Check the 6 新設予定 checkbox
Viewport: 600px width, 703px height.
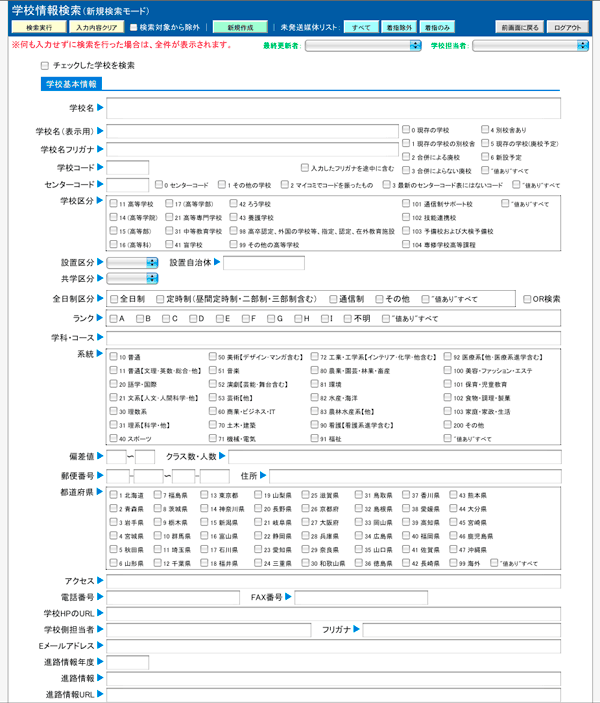(x=485, y=157)
